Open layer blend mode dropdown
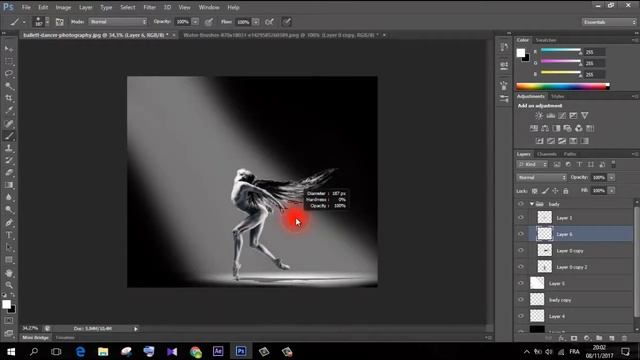Screen dimensions: 640x360 [542, 178]
